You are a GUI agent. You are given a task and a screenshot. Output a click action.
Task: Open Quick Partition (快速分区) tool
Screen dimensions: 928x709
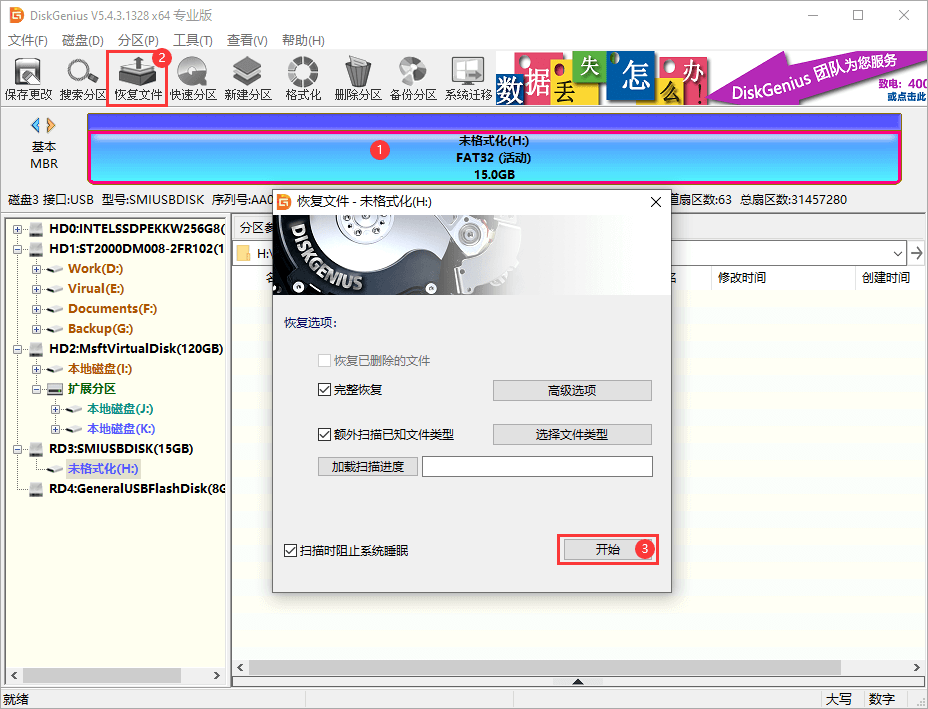[x=193, y=79]
